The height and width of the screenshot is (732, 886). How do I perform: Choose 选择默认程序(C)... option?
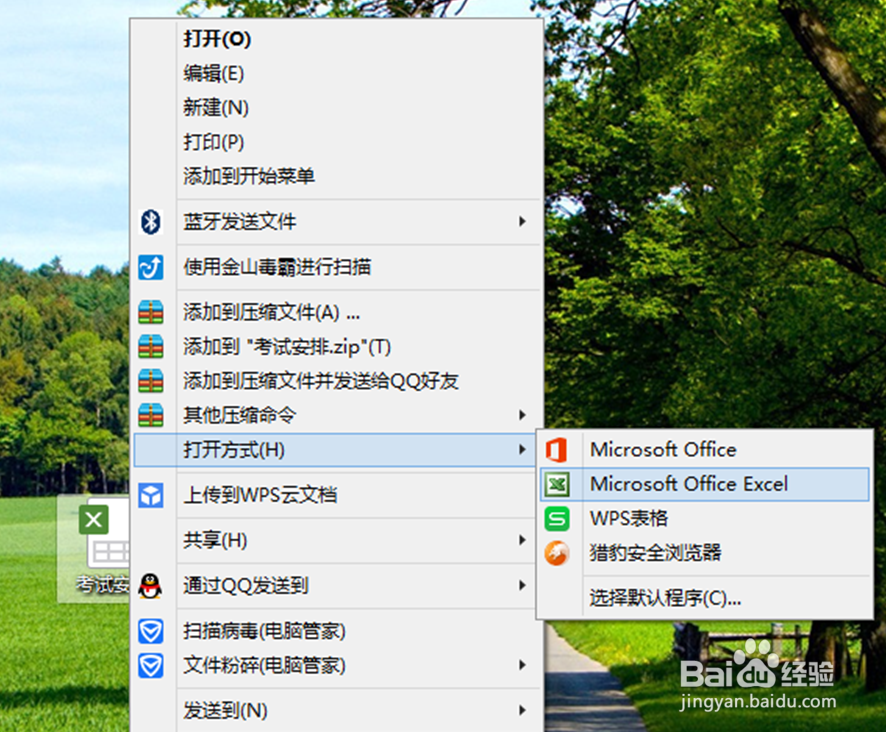(x=705, y=598)
